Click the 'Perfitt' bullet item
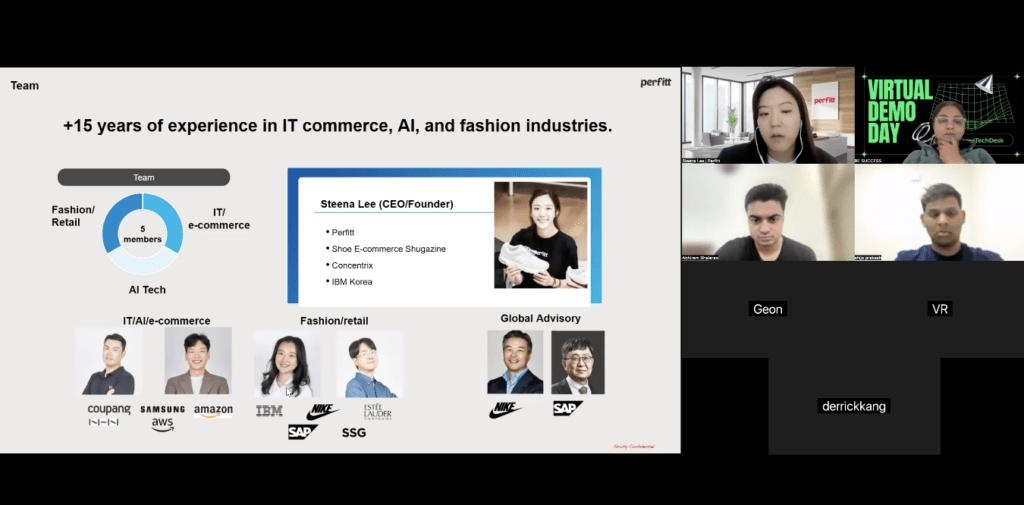The height and width of the screenshot is (505, 1024). pos(342,232)
